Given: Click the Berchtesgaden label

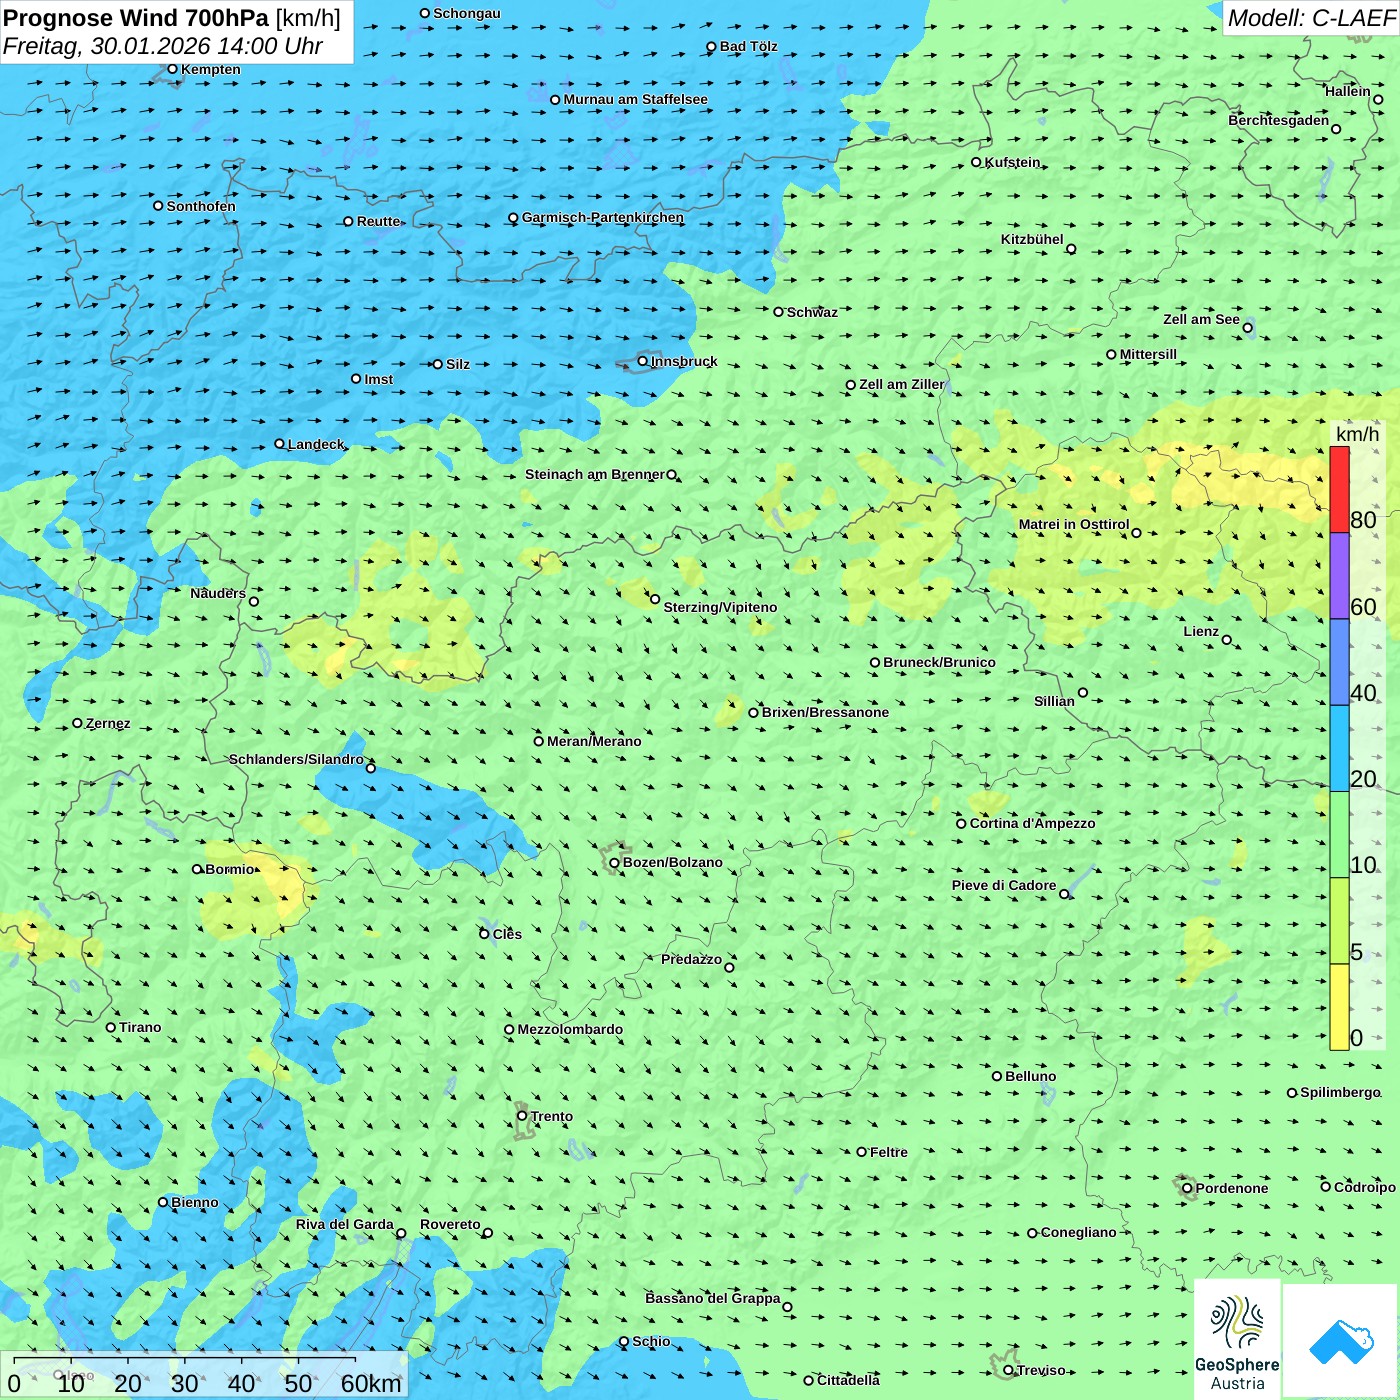Looking at the screenshot, I should [1278, 120].
